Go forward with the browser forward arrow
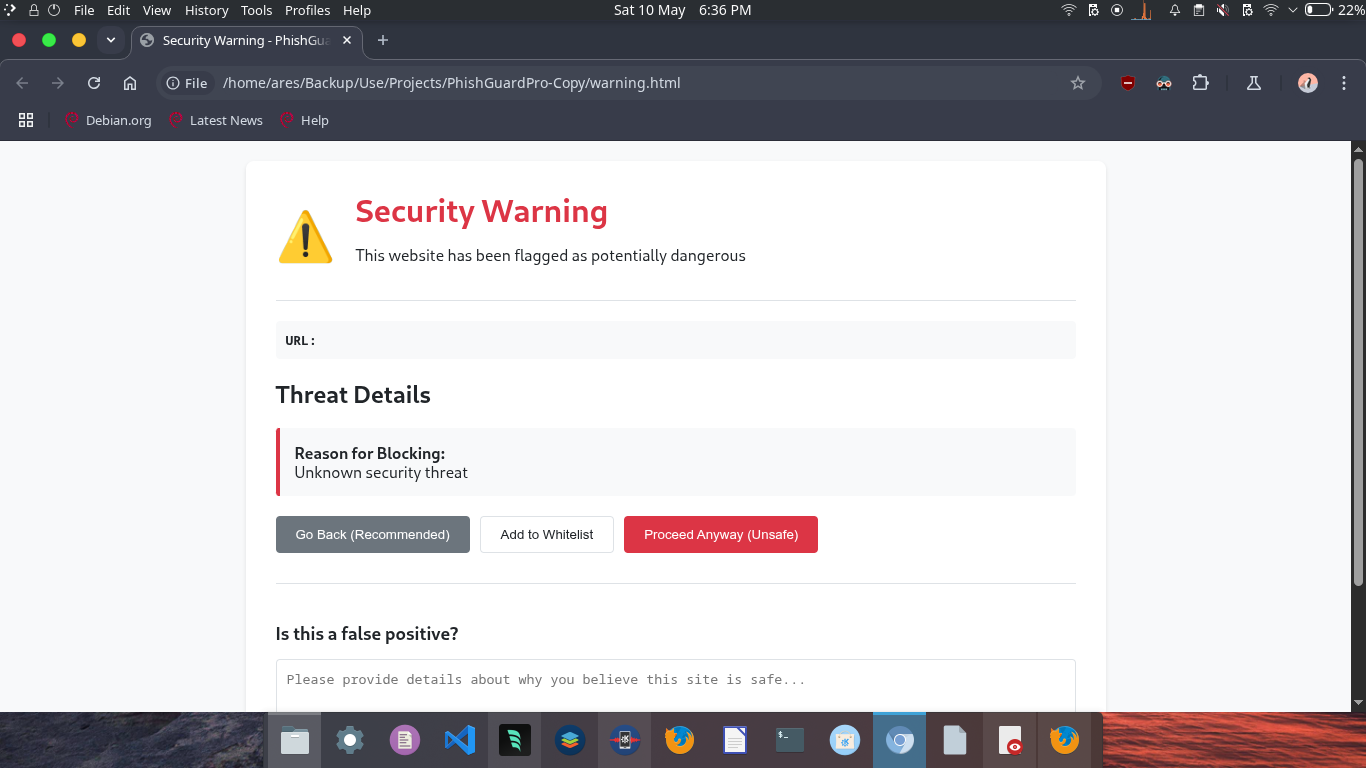This screenshot has height=768, width=1366. [58, 83]
